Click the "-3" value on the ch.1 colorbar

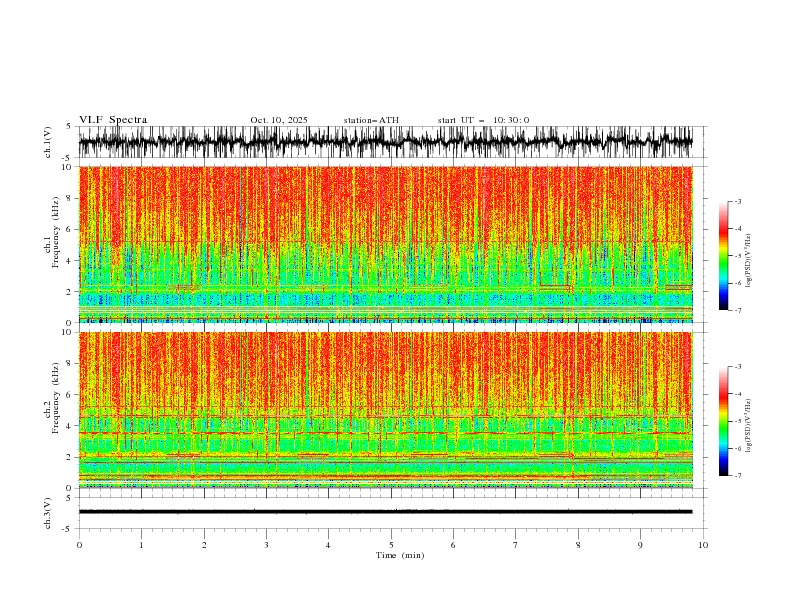[738, 201]
